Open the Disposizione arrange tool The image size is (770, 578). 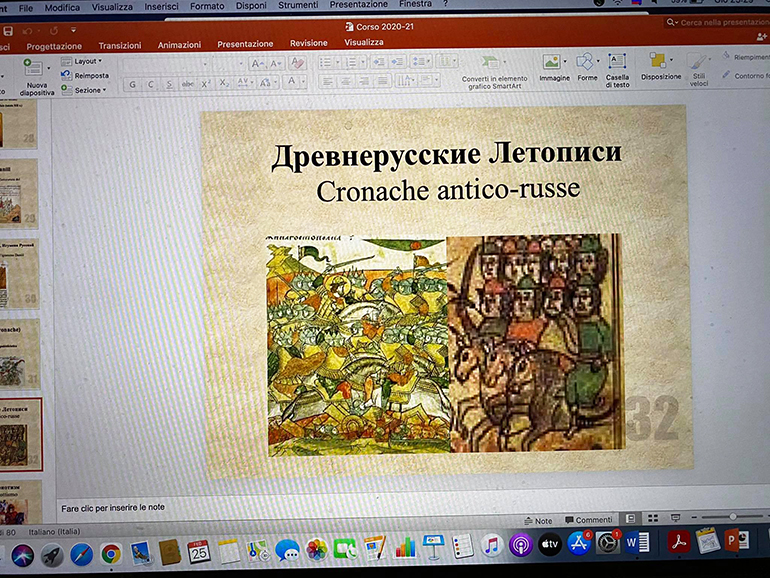pos(660,67)
